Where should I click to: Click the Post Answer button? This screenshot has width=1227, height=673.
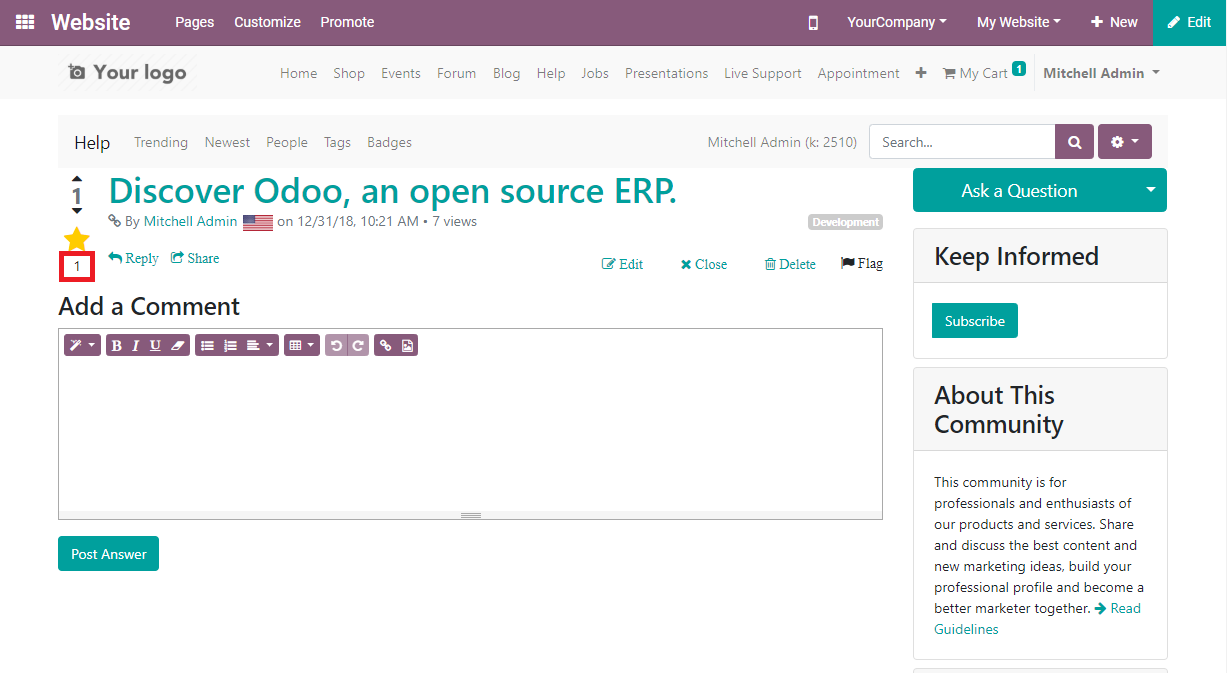[108, 554]
